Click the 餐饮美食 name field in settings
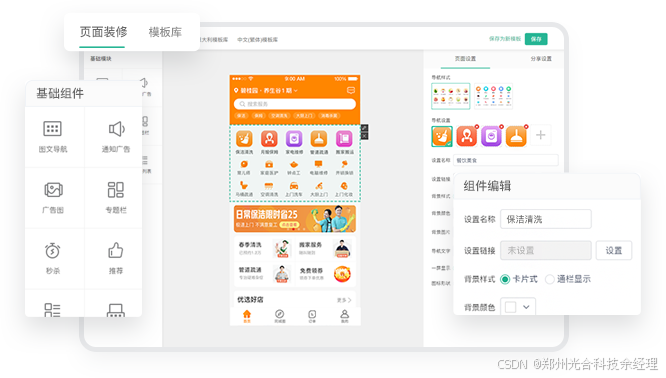 tap(505, 161)
